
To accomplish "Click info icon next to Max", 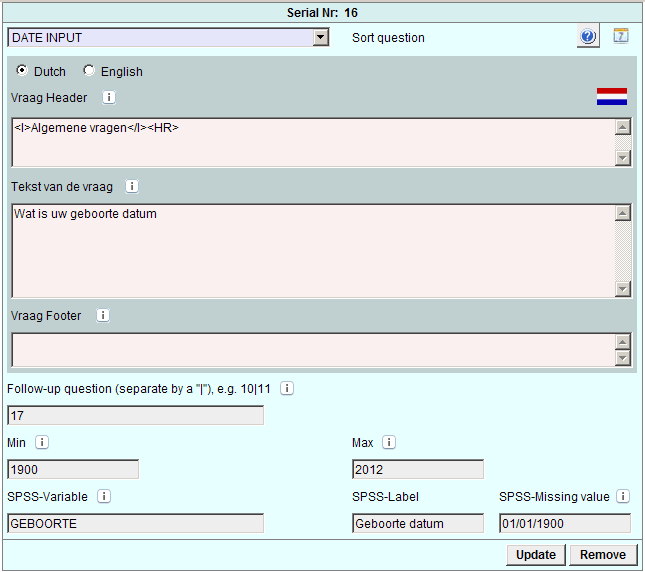I will [x=389, y=442].
